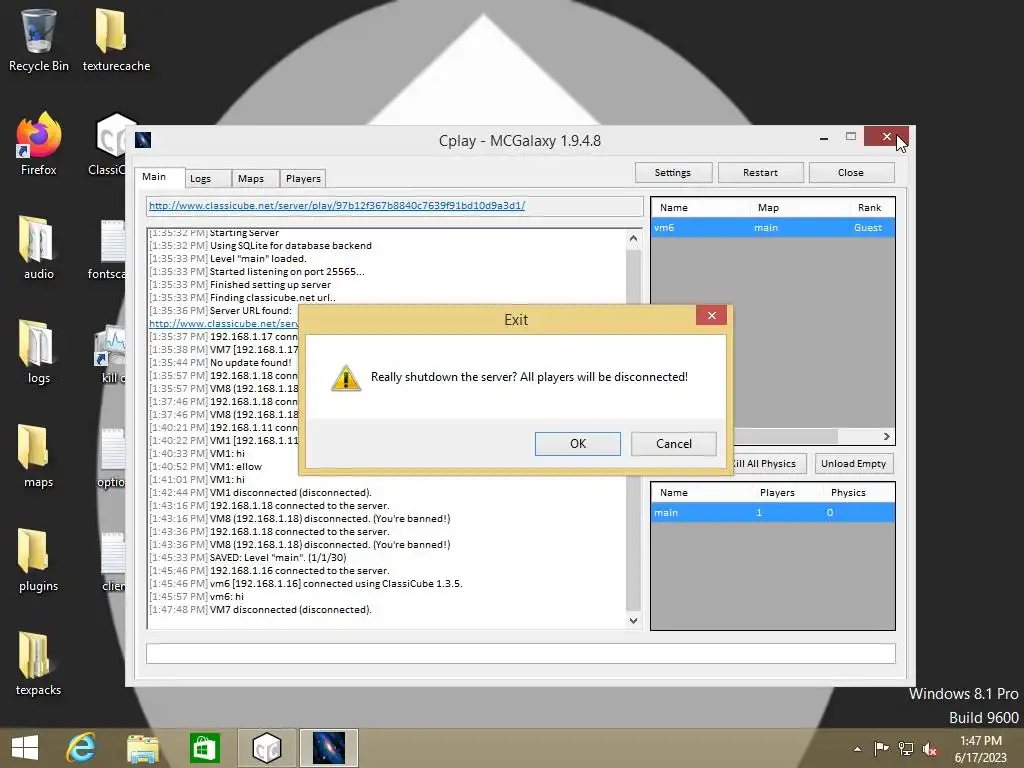Open the logs folder on desktop
The image size is (1024, 768).
point(39,353)
